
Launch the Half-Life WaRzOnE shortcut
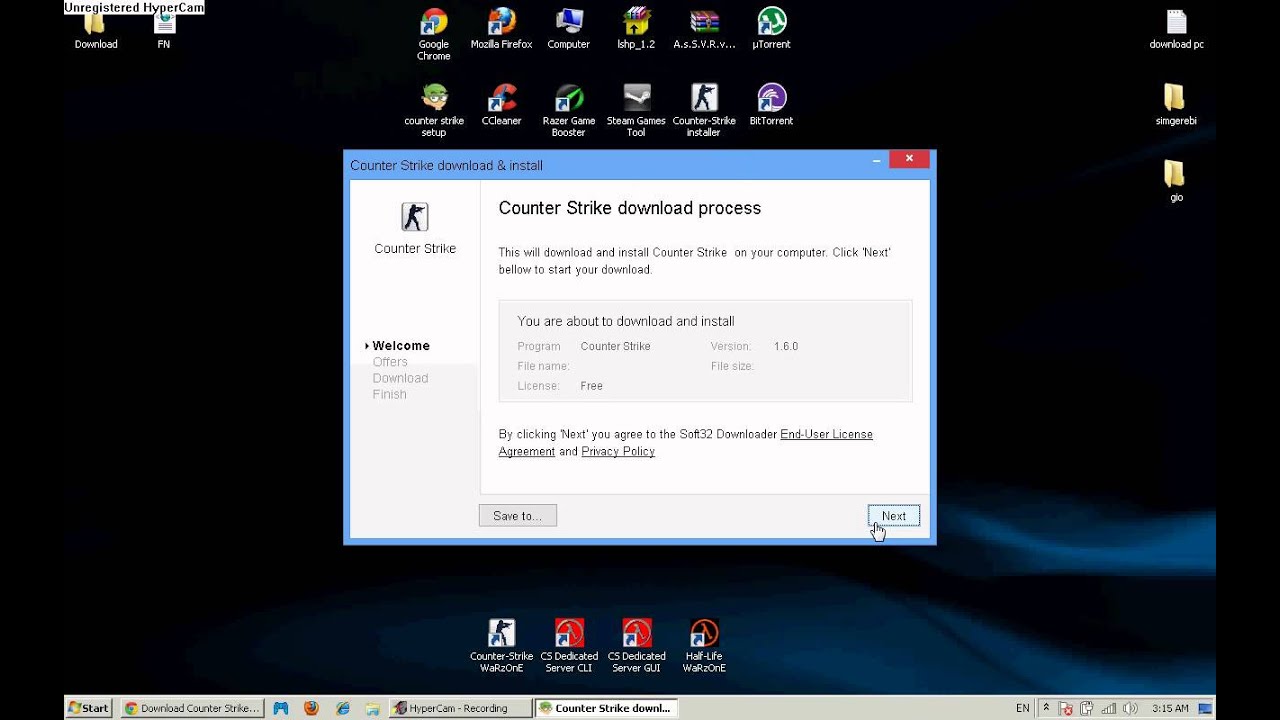pyautogui.click(x=704, y=646)
